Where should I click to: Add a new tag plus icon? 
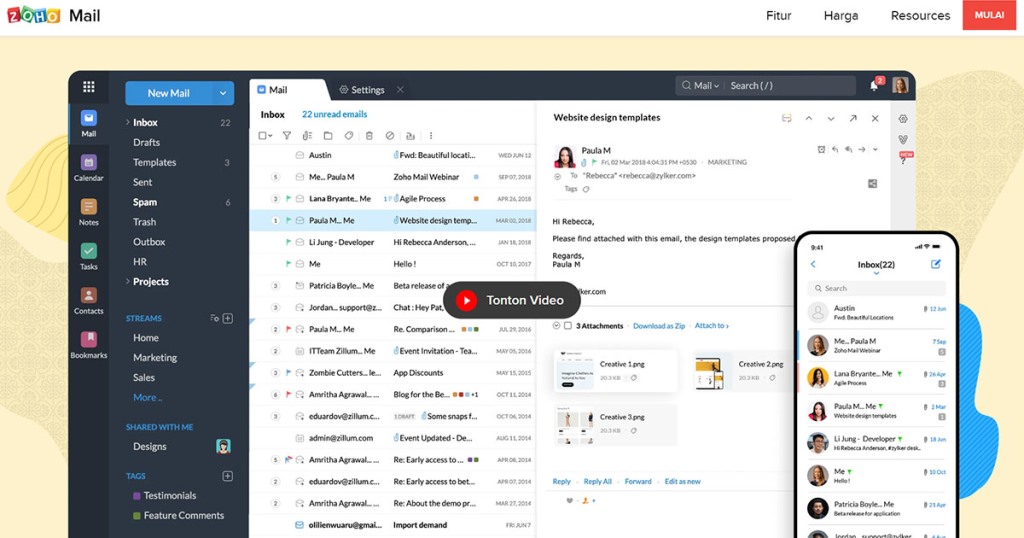tap(227, 476)
